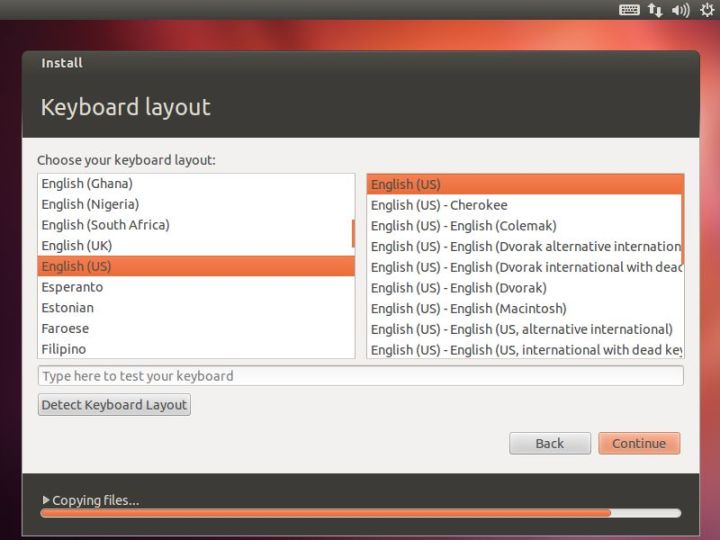Click the Continue button
720x540 pixels.
click(x=639, y=443)
